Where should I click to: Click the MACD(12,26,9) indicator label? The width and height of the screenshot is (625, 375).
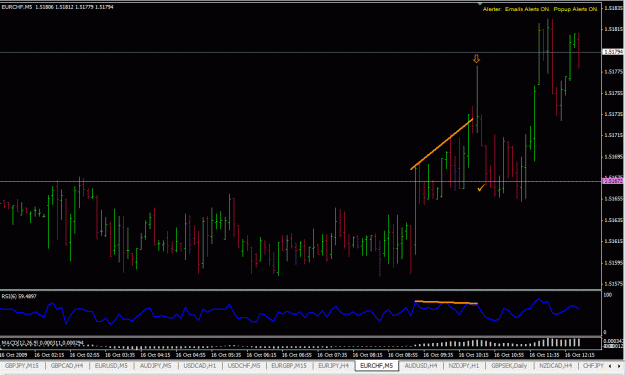tap(42, 342)
